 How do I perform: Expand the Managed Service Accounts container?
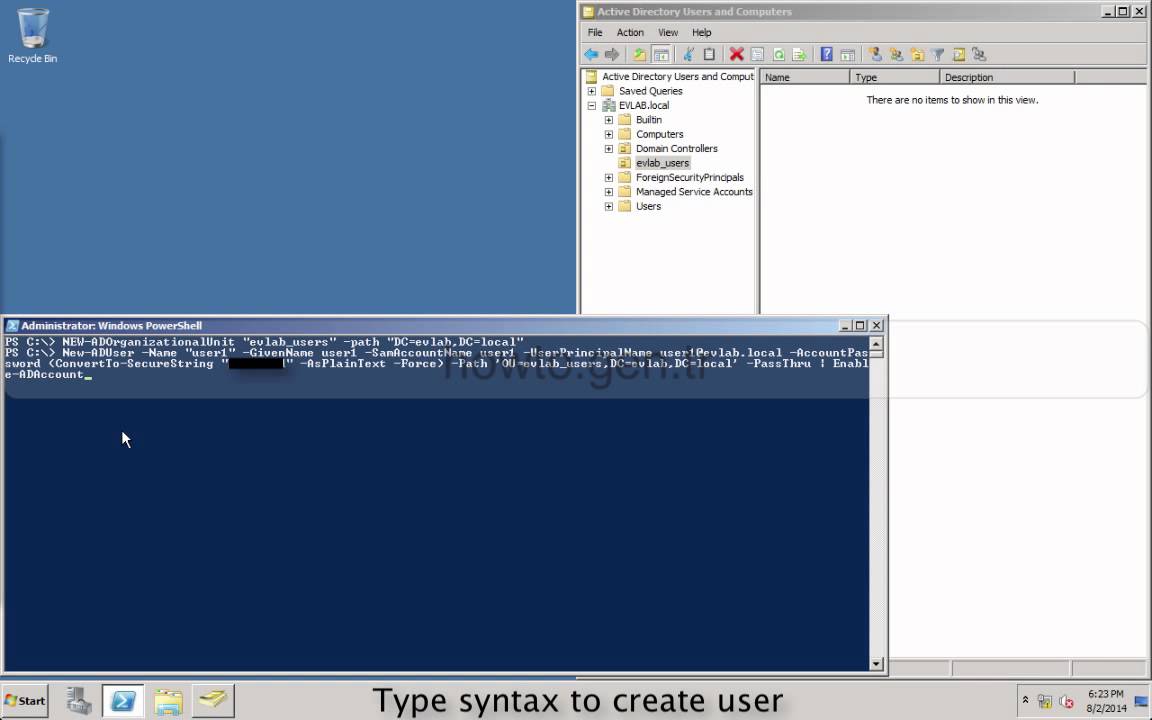(x=608, y=192)
